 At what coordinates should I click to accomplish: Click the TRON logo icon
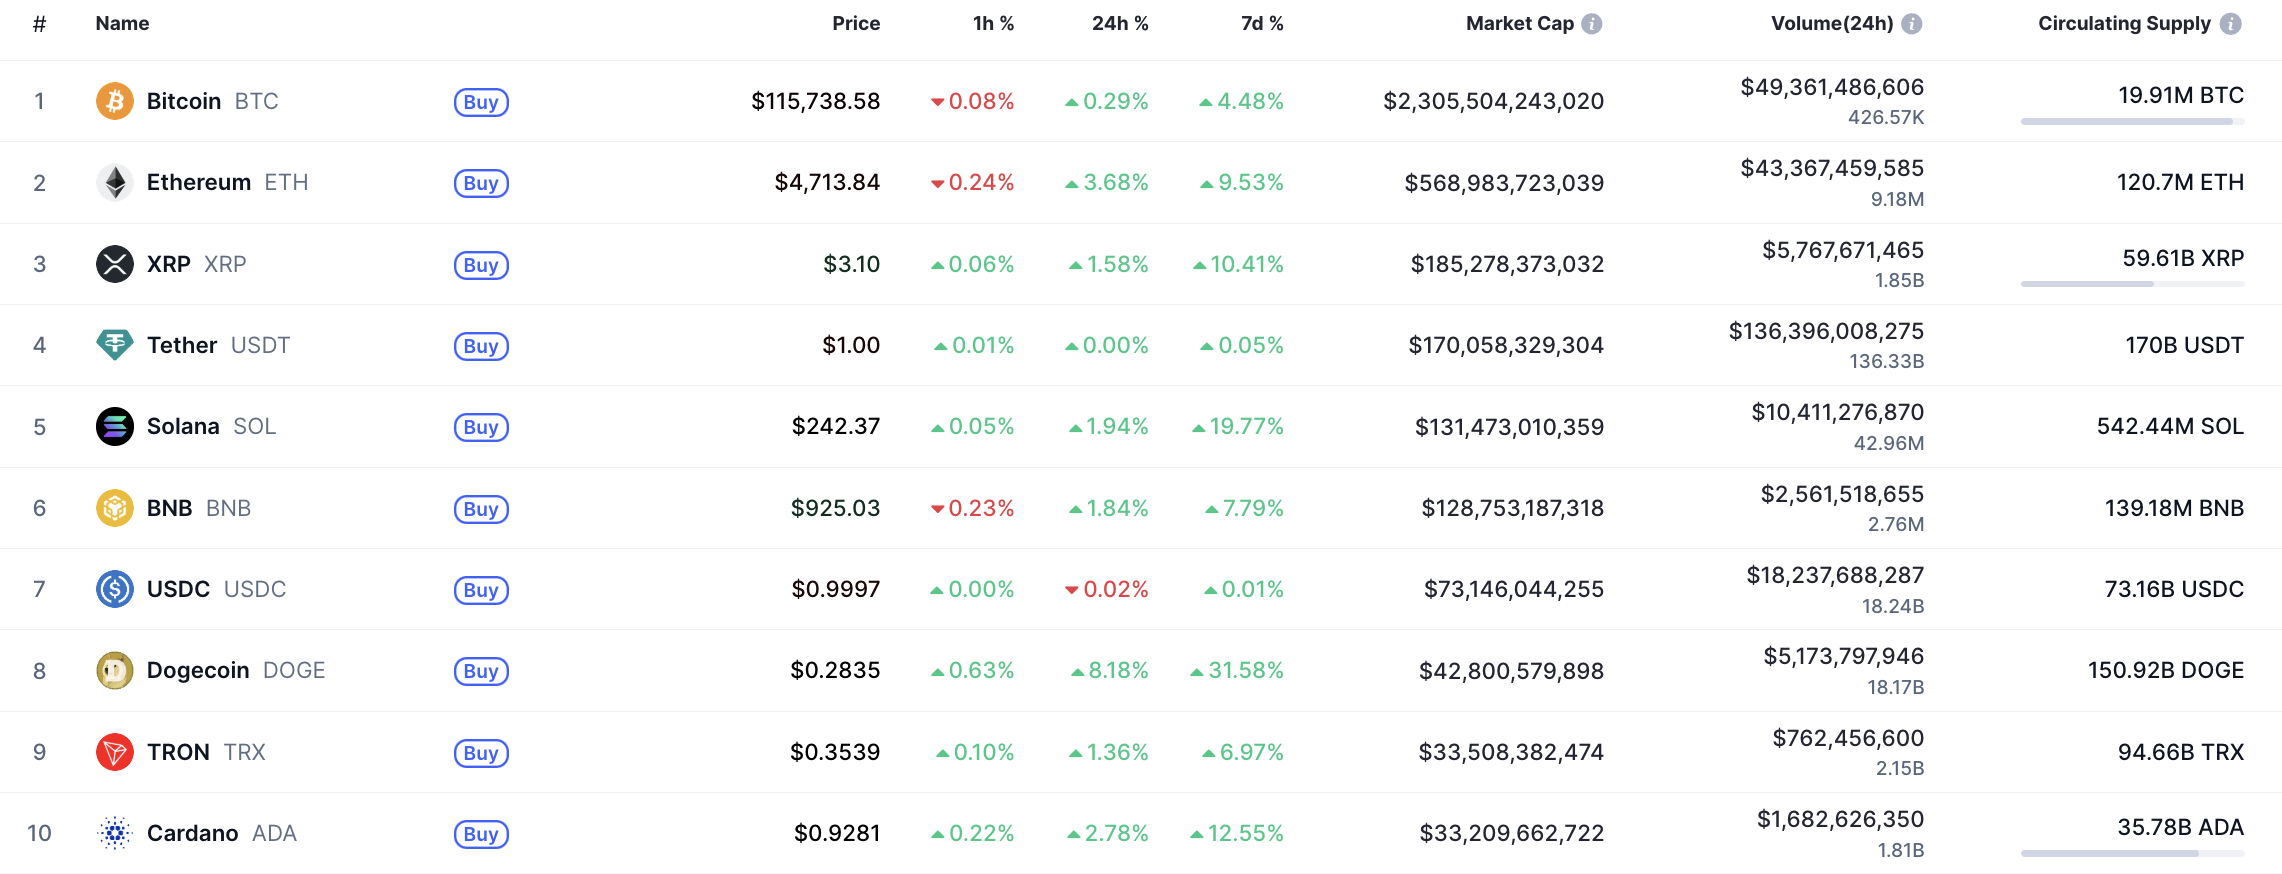click(x=115, y=752)
